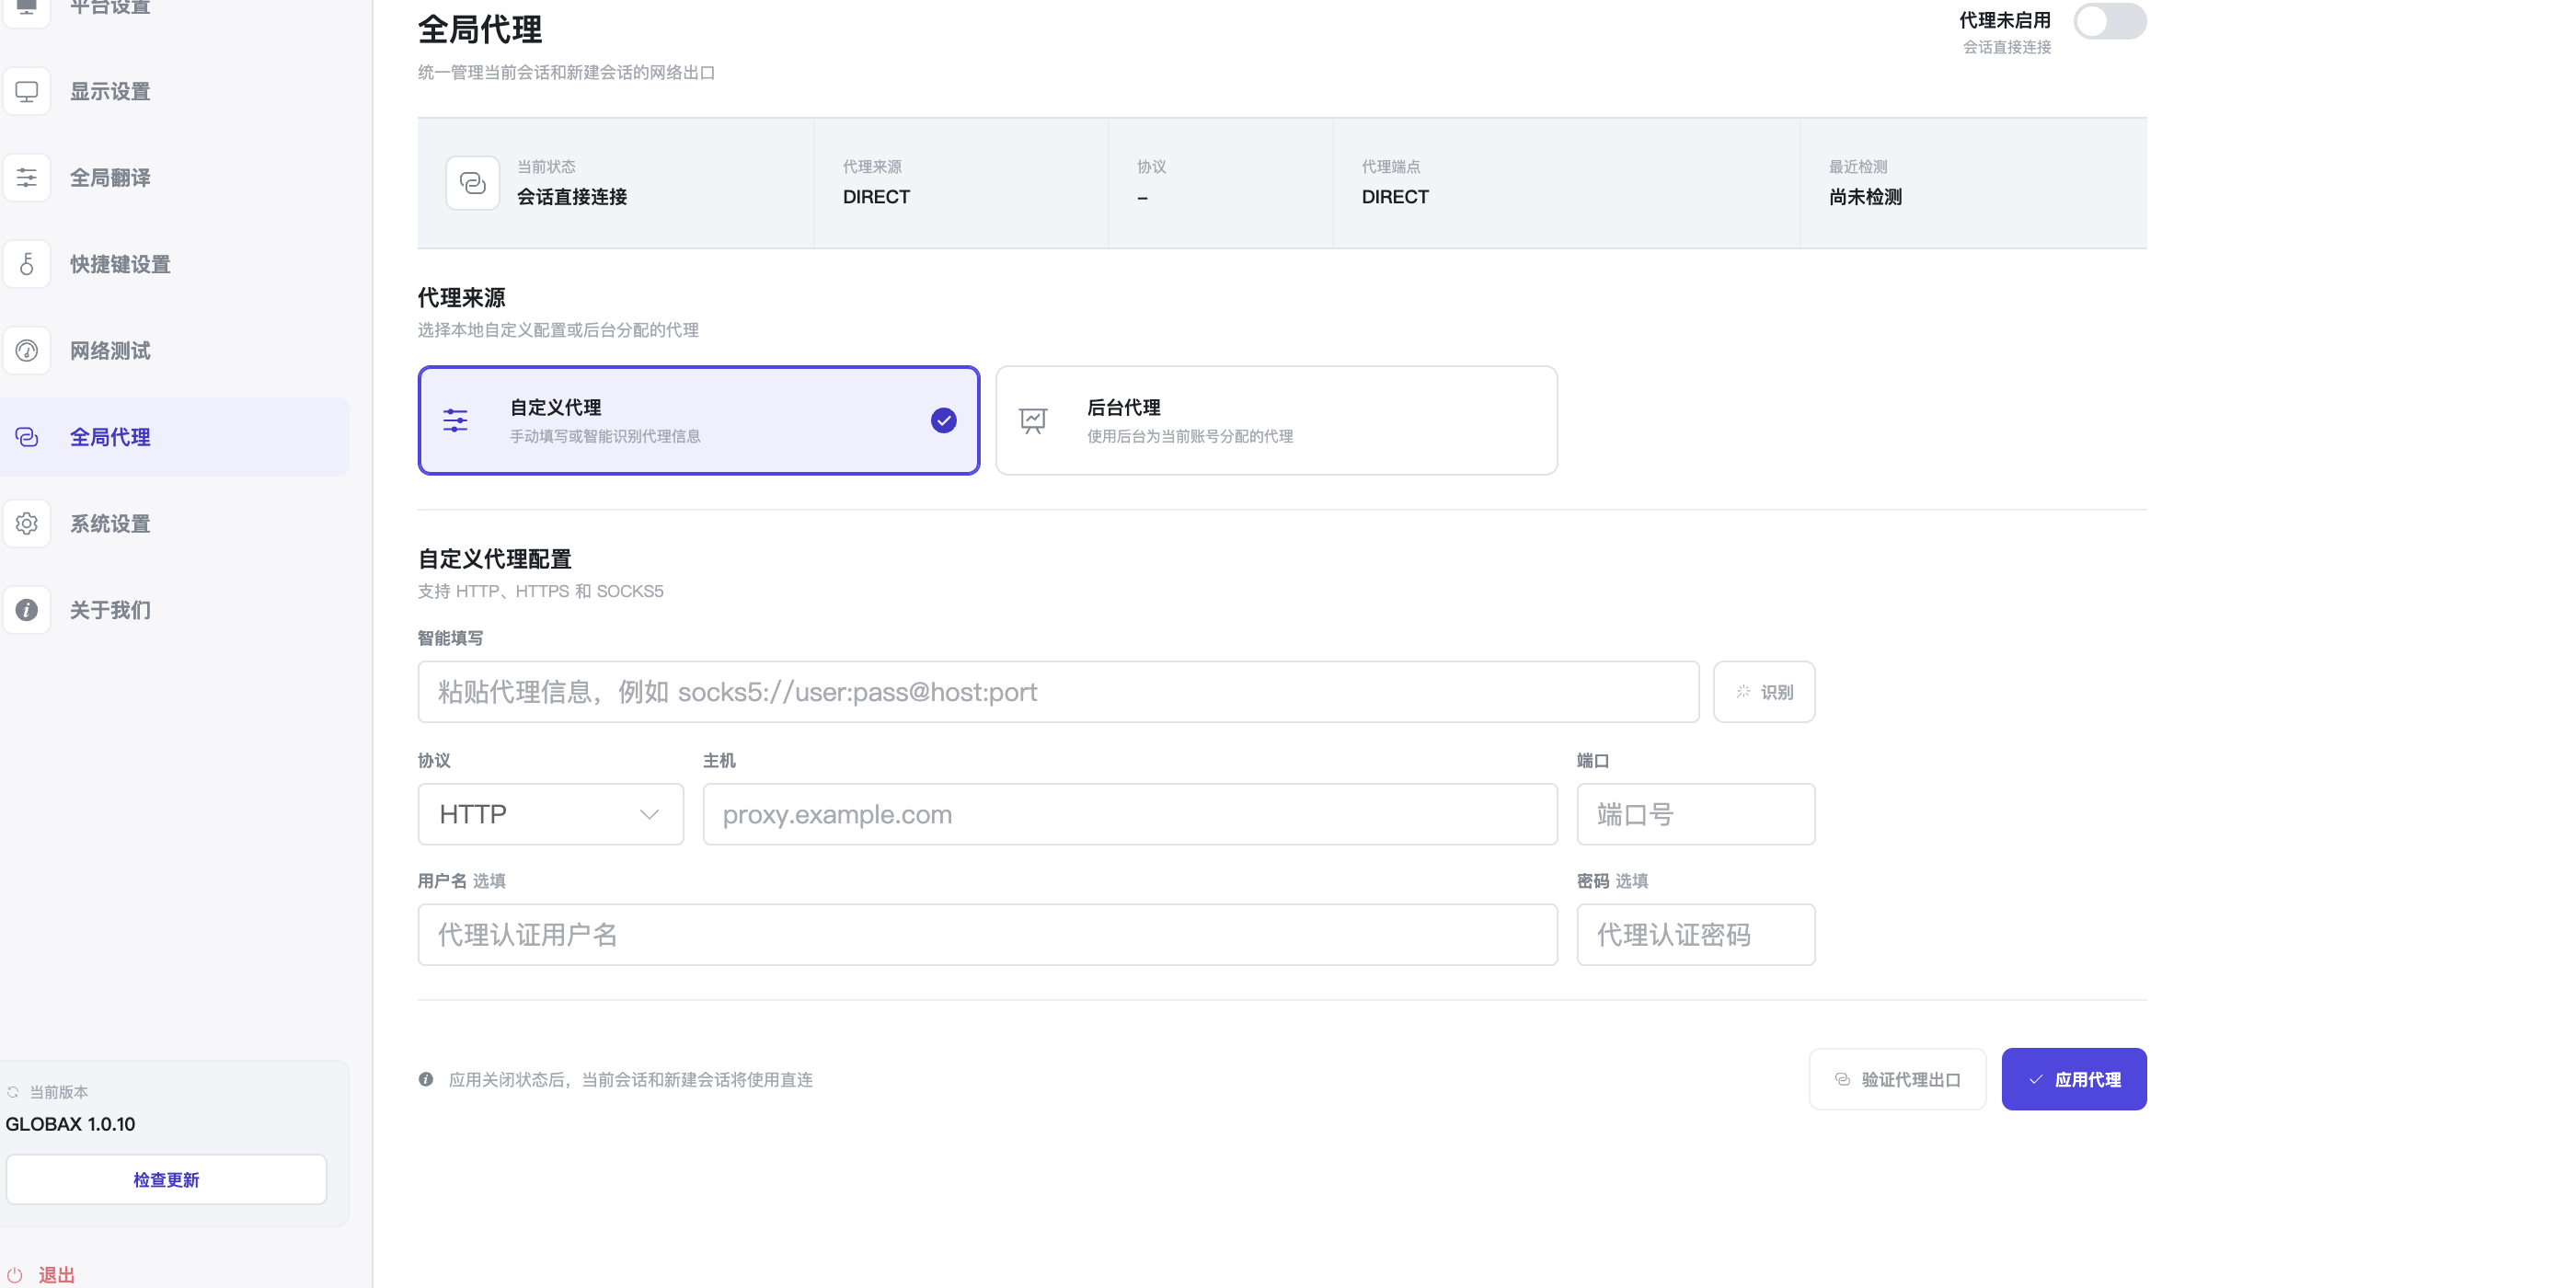Focus the 代理认证密码 password field

click(1695, 935)
